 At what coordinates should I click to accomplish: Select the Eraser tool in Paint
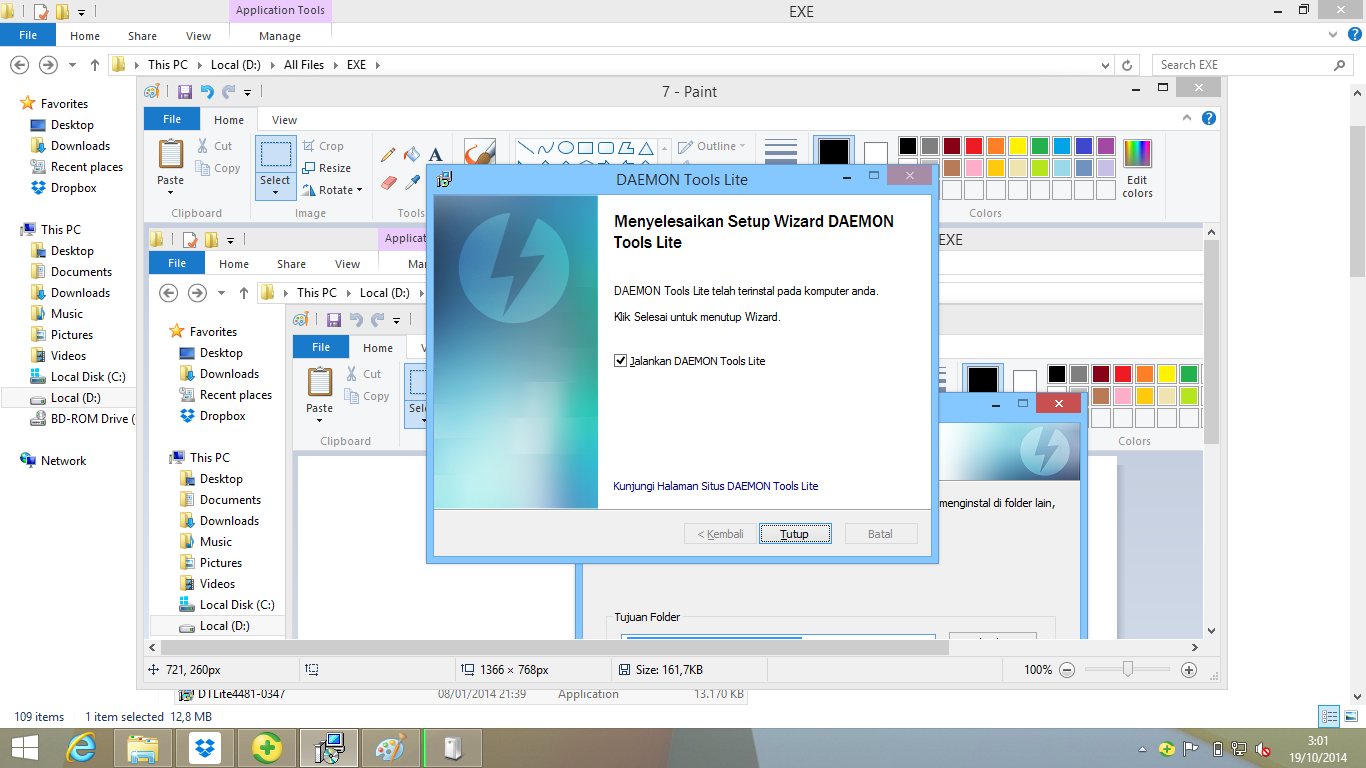pyautogui.click(x=388, y=182)
